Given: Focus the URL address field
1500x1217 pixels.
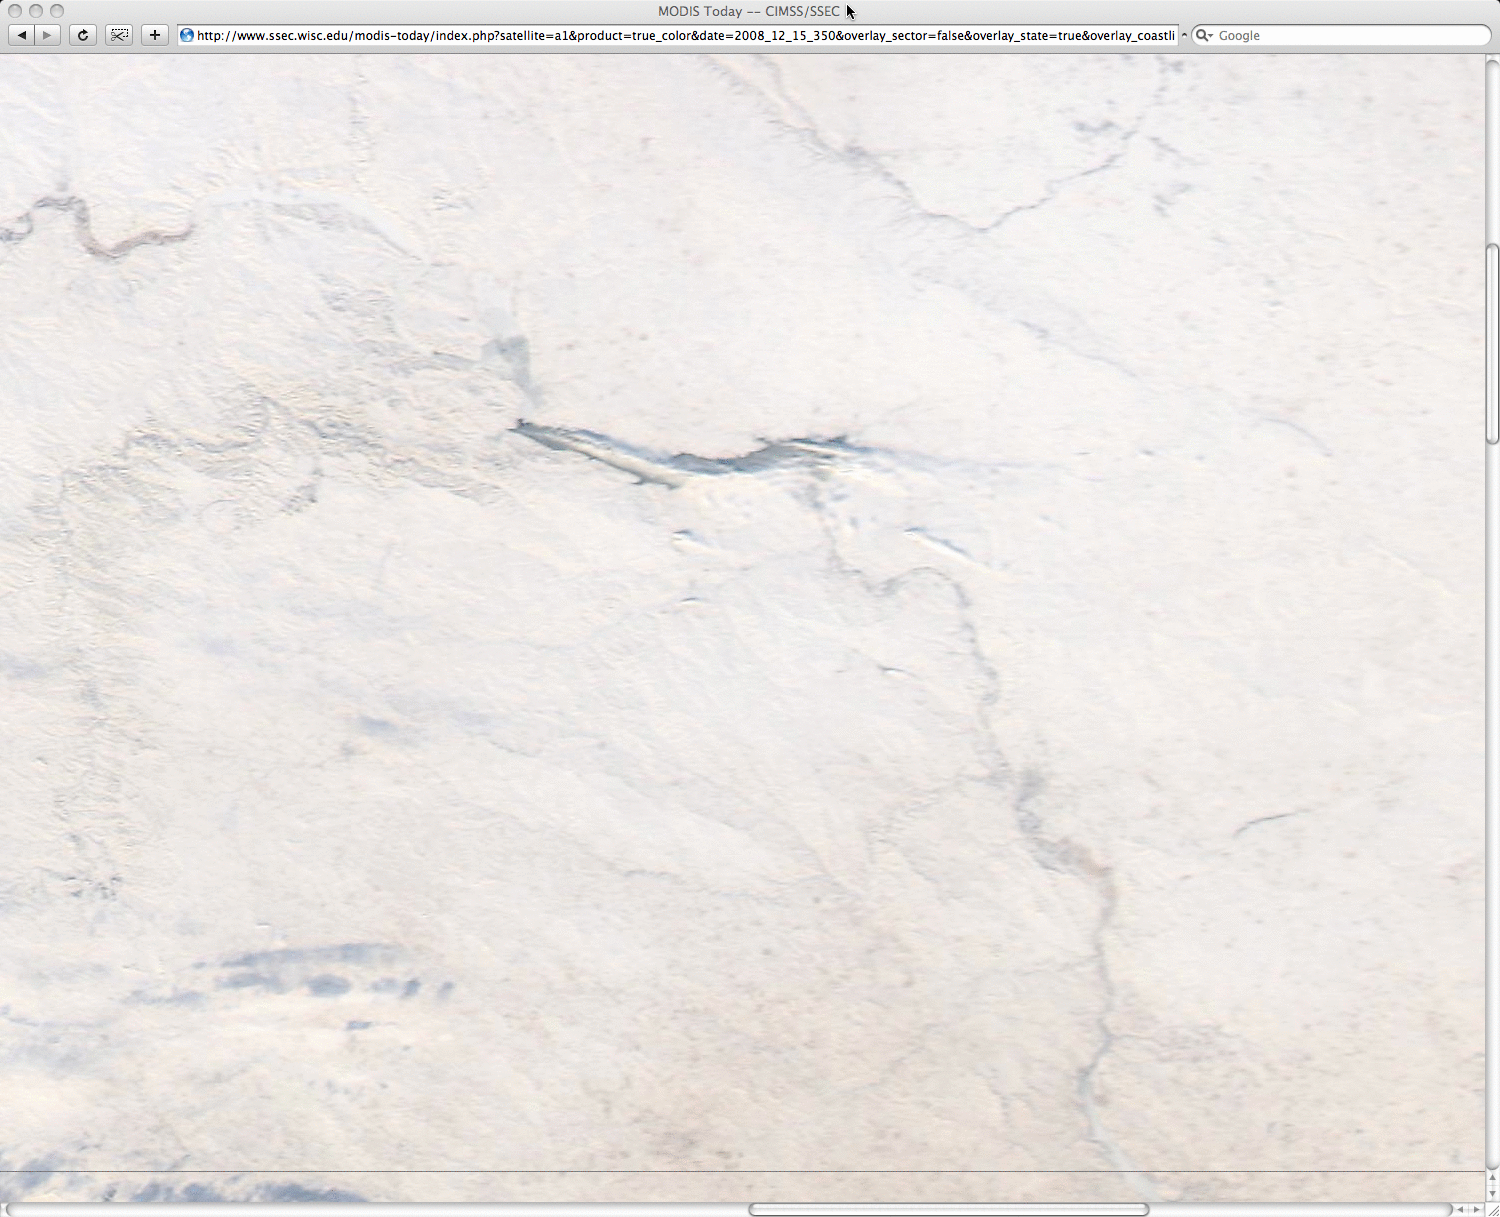Looking at the screenshot, I should pos(678,35).
